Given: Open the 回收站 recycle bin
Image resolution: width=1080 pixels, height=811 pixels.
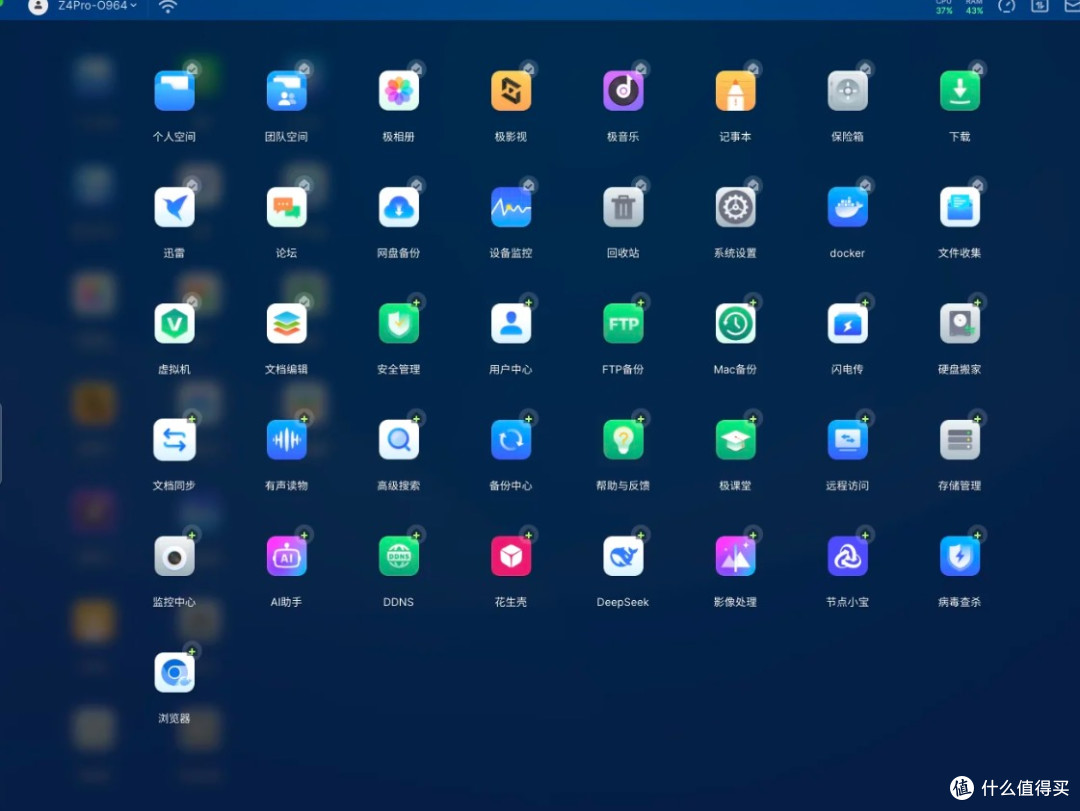Looking at the screenshot, I should pos(623,207).
